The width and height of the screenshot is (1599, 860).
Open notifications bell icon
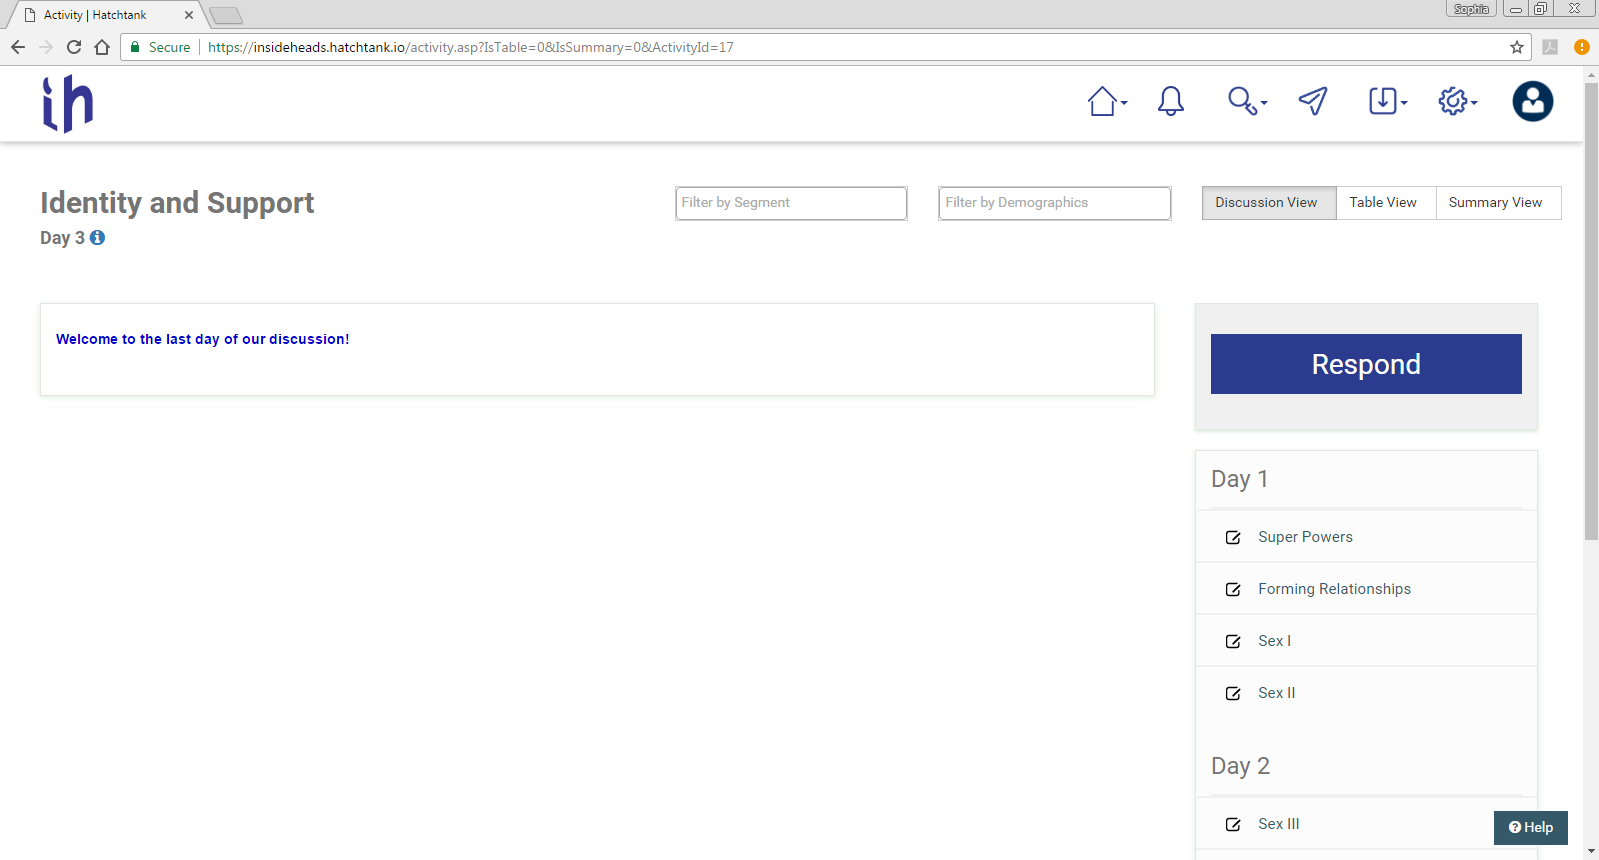click(x=1171, y=101)
